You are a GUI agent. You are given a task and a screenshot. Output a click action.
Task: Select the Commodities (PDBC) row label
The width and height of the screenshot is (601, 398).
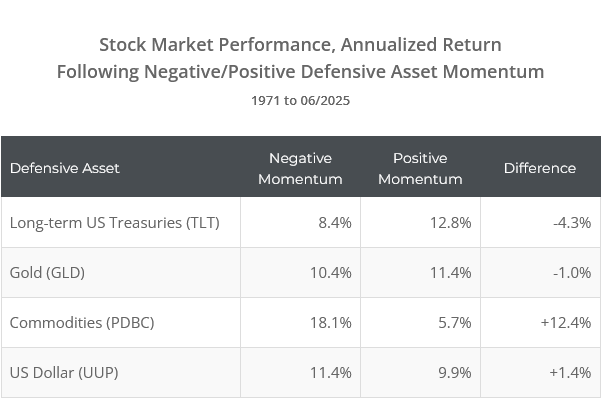pyautogui.click(x=82, y=323)
